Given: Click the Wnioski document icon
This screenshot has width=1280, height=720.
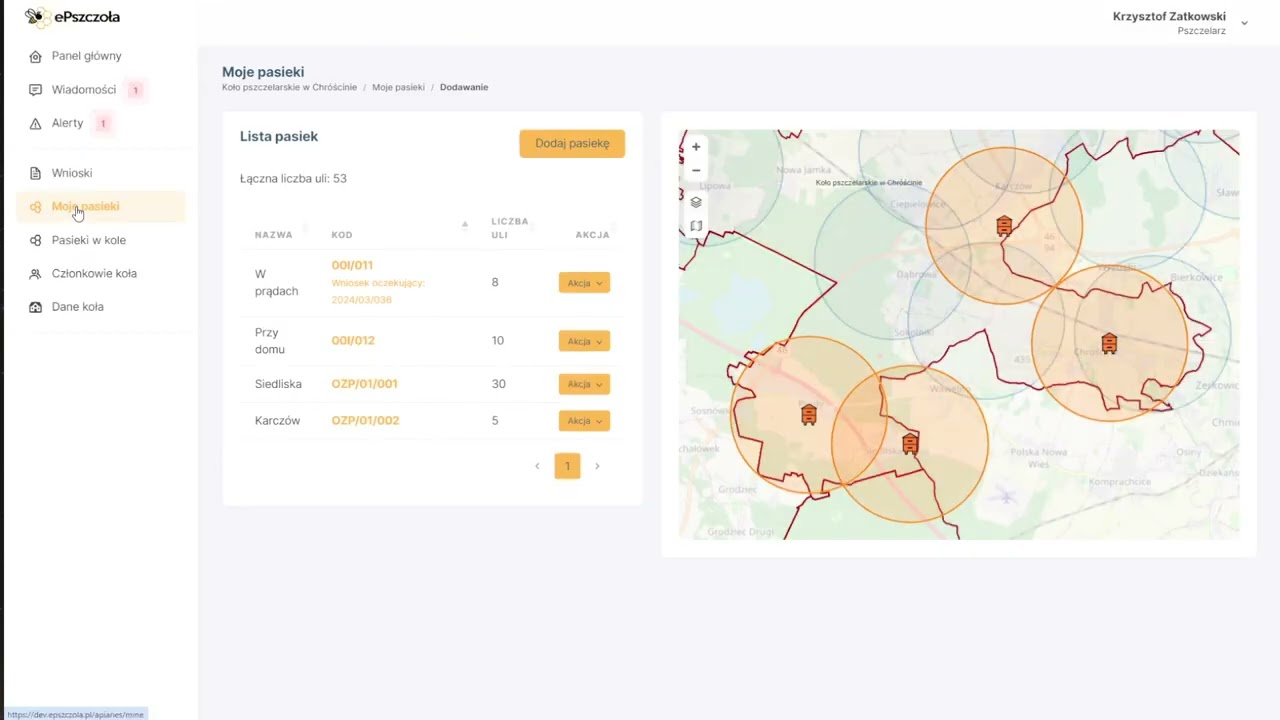Looking at the screenshot, I should 35,173.
